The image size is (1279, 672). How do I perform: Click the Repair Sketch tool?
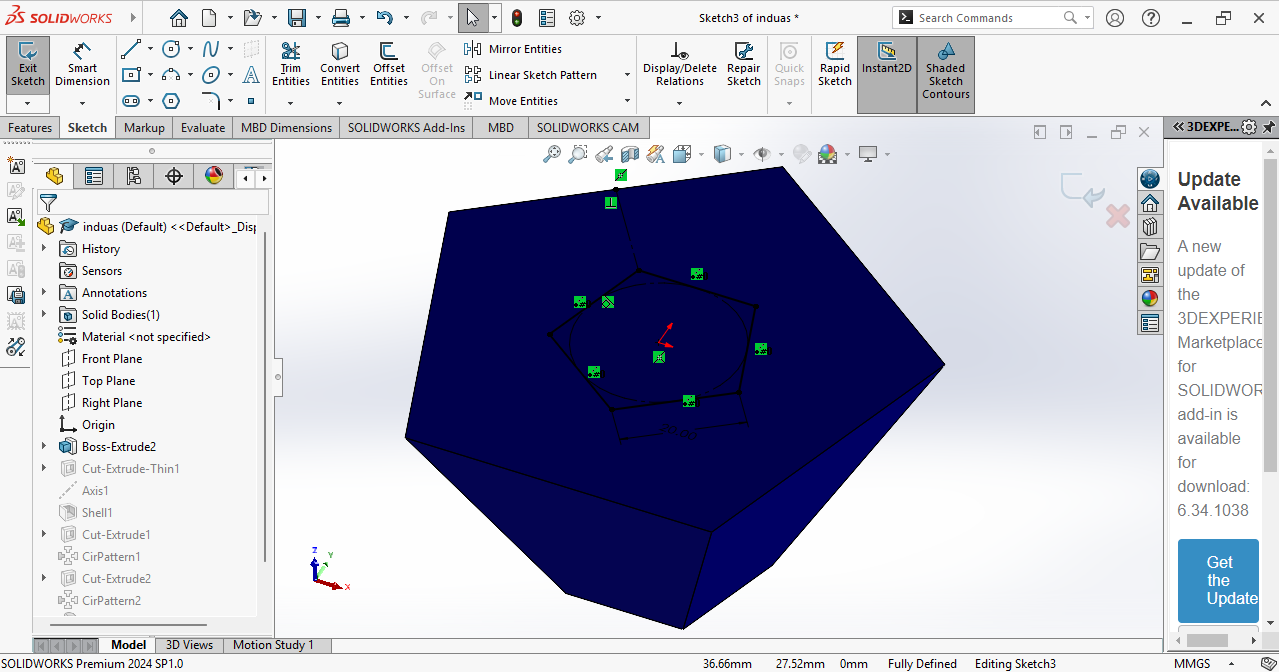(744, 65)
